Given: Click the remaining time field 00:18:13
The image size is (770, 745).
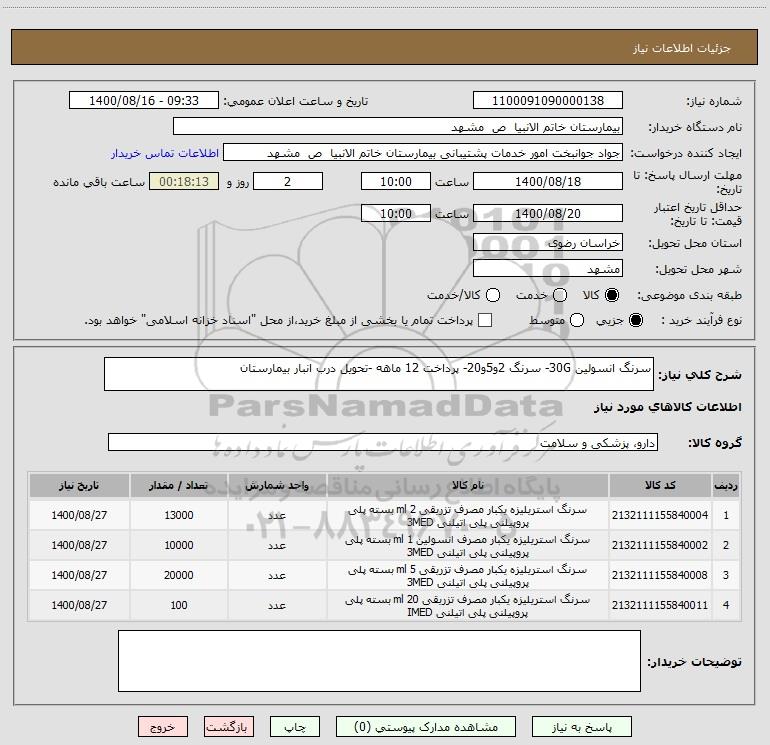Looking at the screenshot, I should coord(184,181).
